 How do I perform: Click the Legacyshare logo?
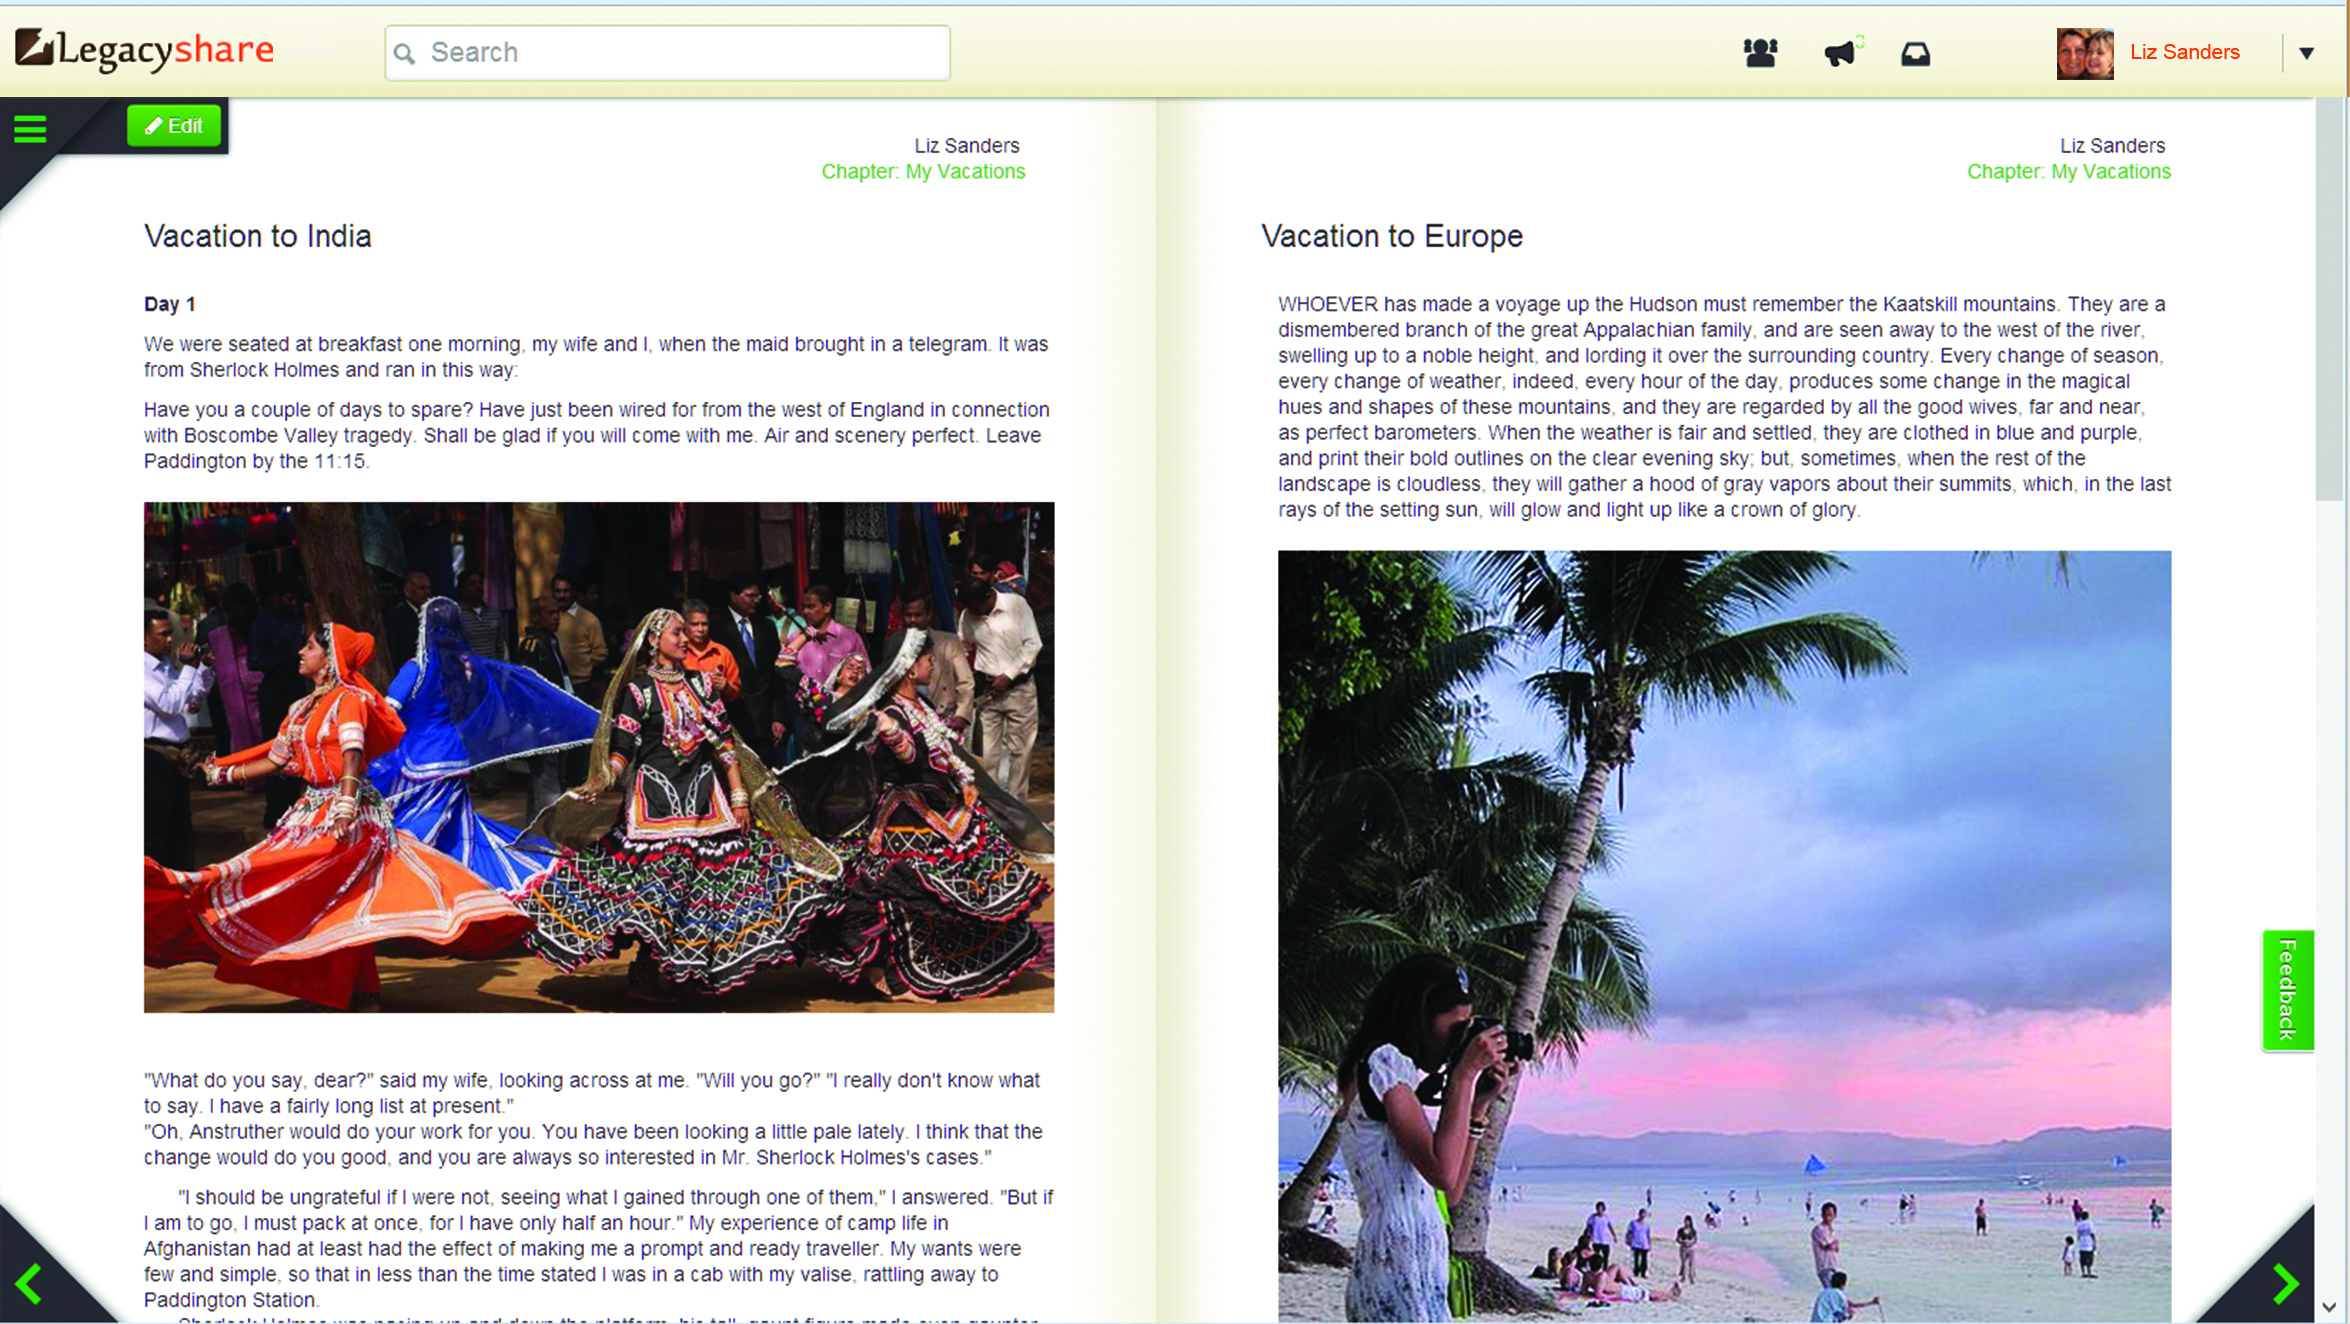pyautogui.click(x=145, y=49)
